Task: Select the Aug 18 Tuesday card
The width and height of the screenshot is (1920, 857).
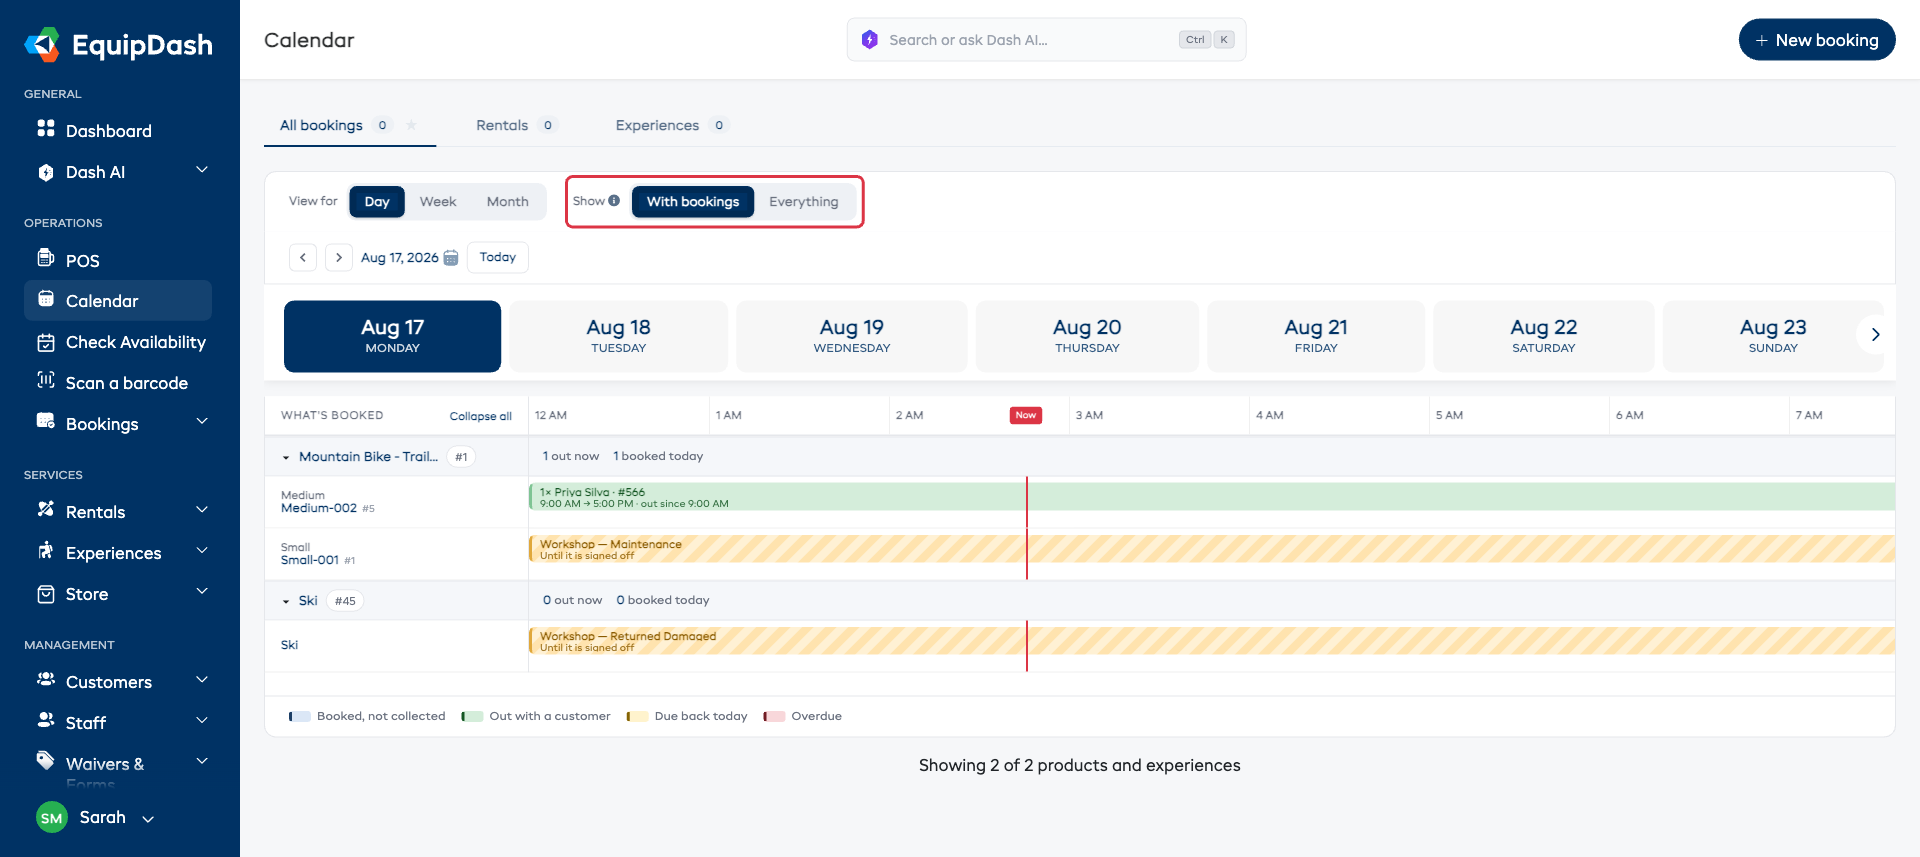Action: [618, 336]
